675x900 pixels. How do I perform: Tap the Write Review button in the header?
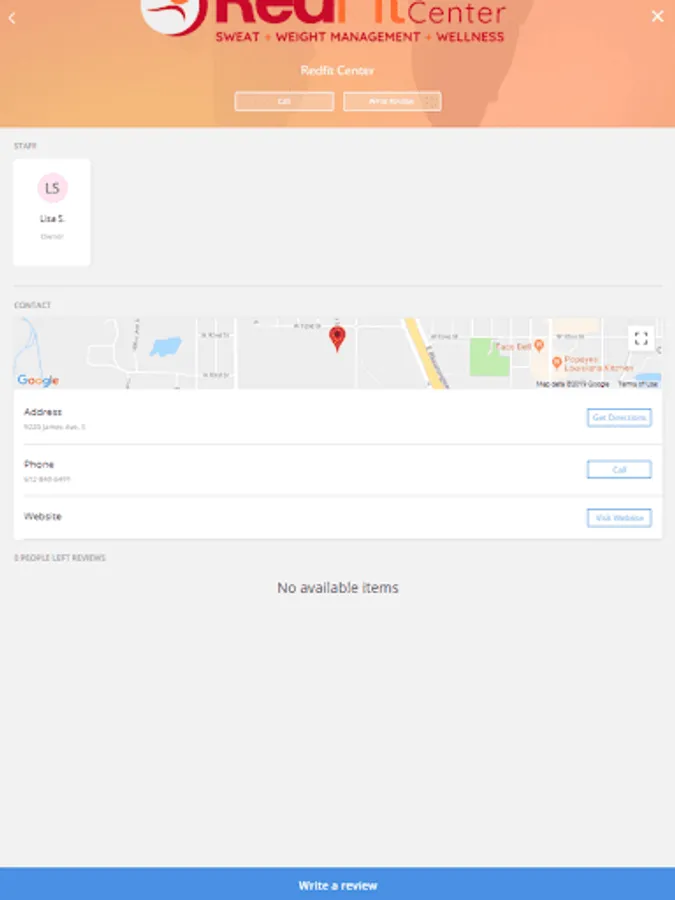[x=392, y=102]
